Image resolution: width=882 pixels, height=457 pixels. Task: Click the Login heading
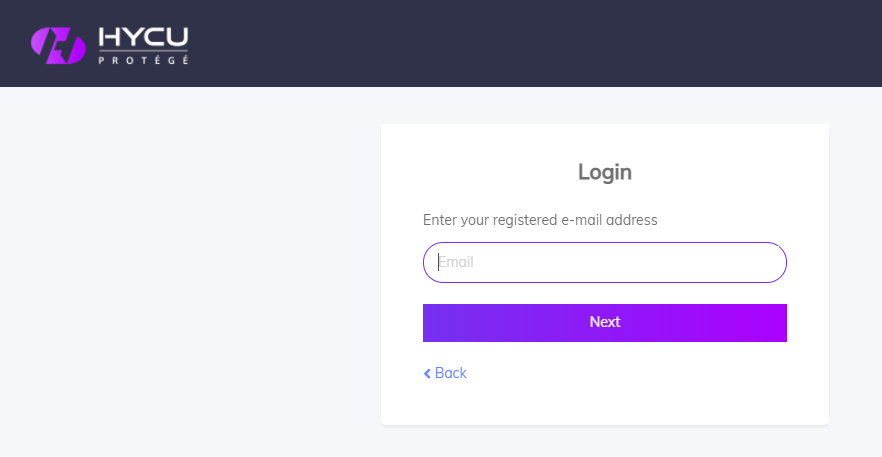click(x=605, y=172)
